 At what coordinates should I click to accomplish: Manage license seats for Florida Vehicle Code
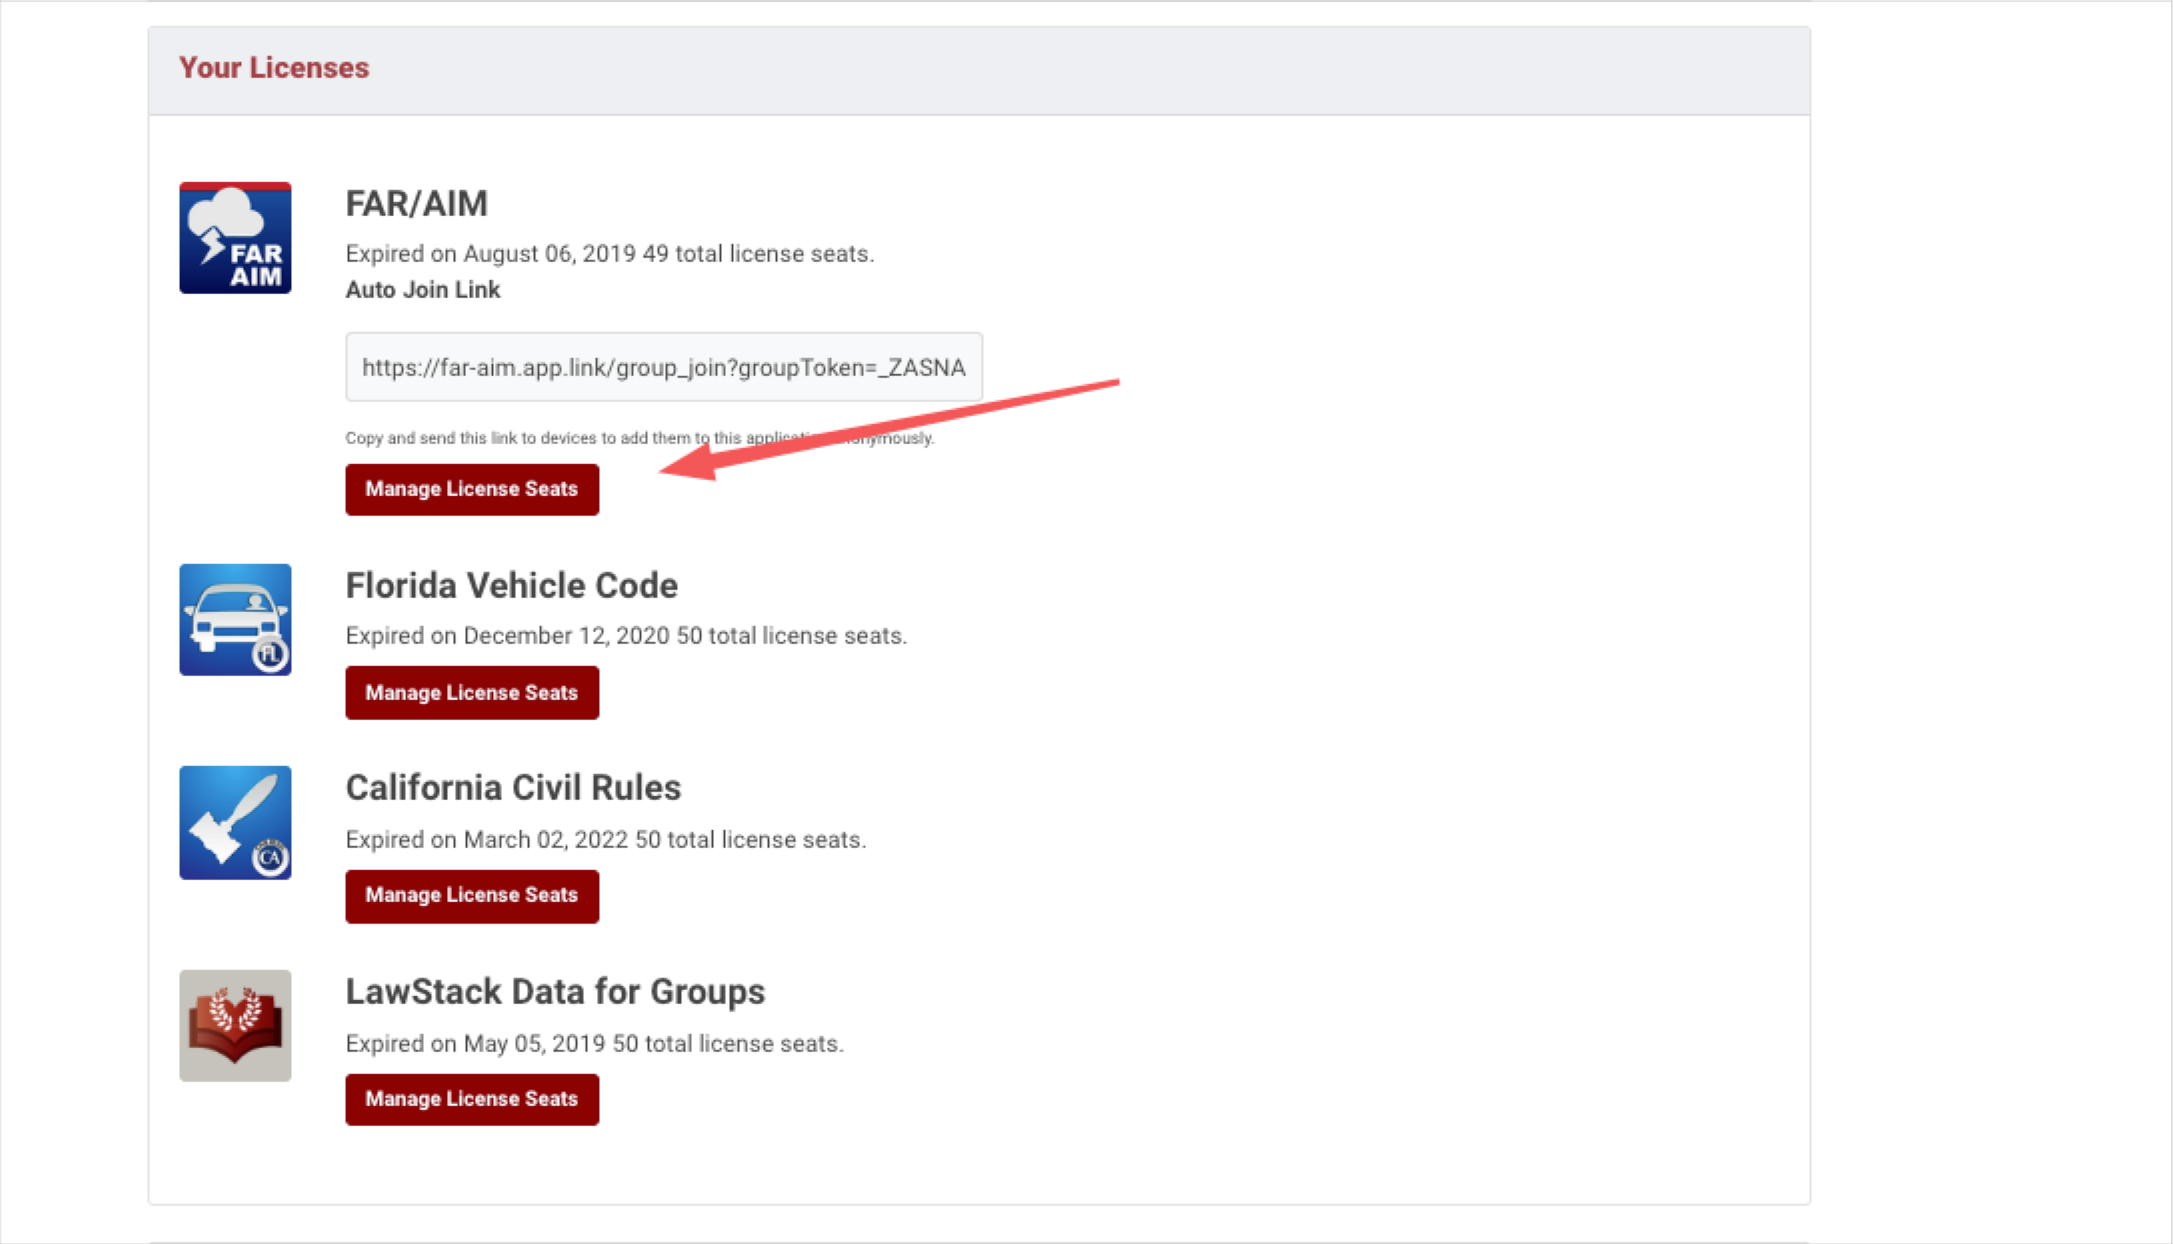472,692
